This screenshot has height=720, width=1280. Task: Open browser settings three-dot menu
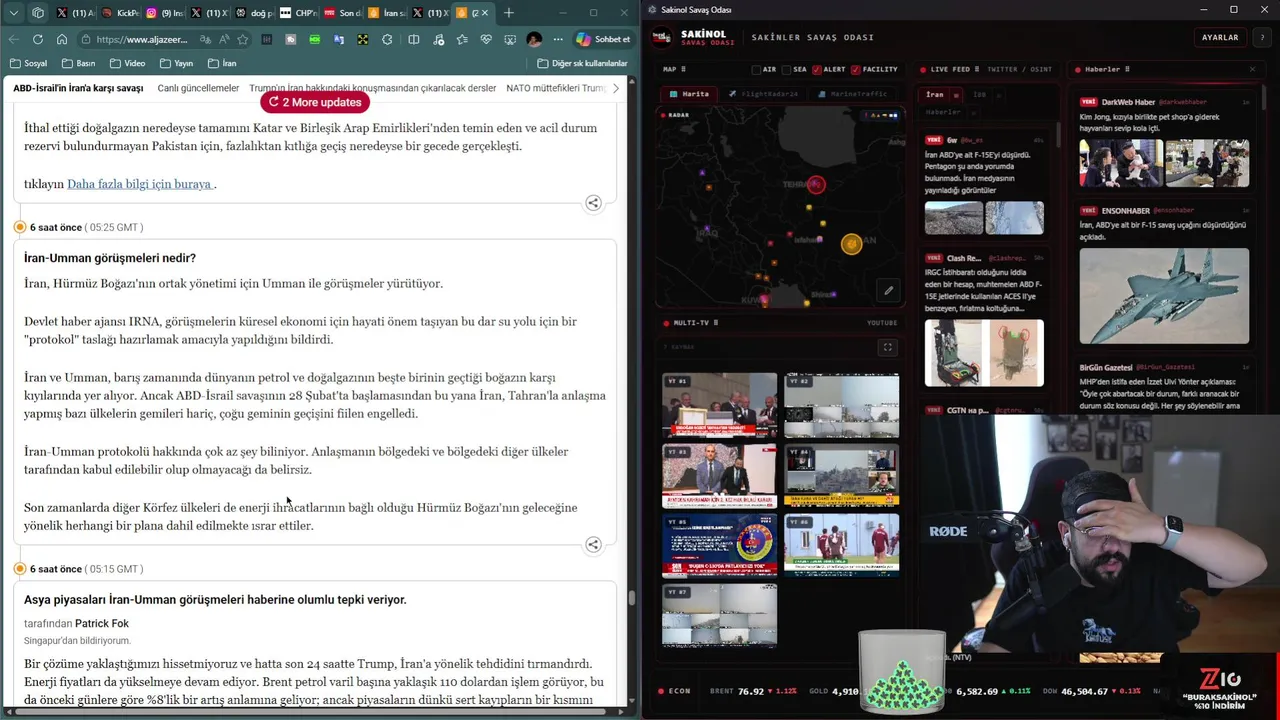click(558, 39)
